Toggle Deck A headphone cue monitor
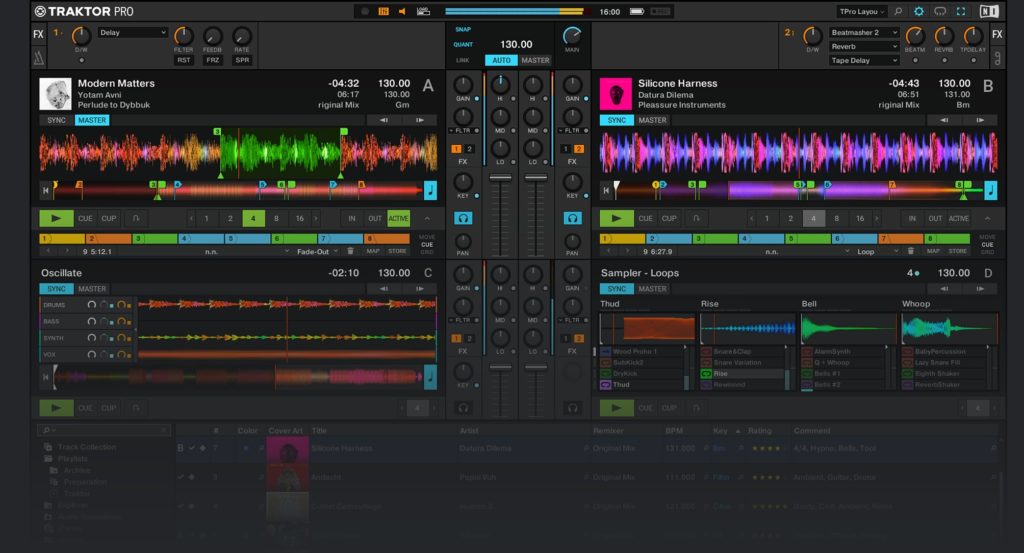Viewport: 1024px width, 553px height. pyautogui.click(x=463, y=218)
